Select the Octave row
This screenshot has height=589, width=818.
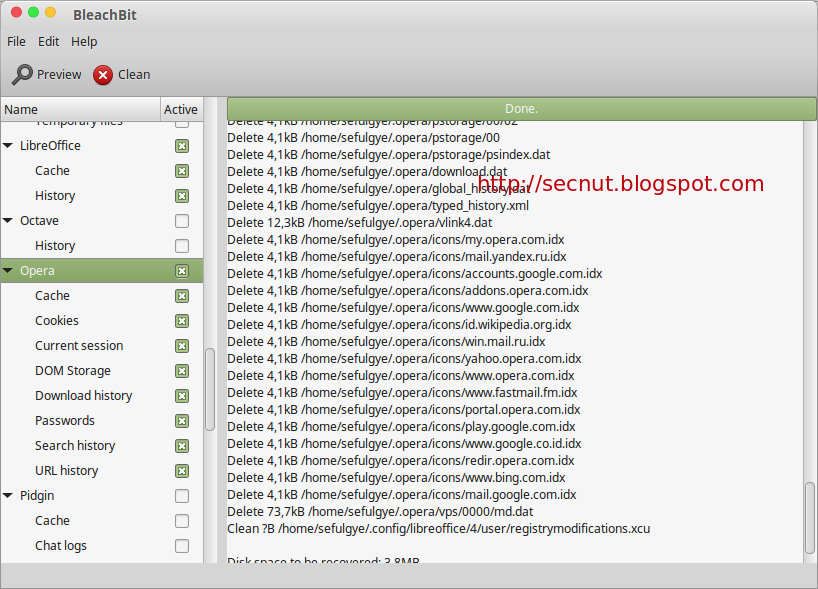click(x=102, y=221)
